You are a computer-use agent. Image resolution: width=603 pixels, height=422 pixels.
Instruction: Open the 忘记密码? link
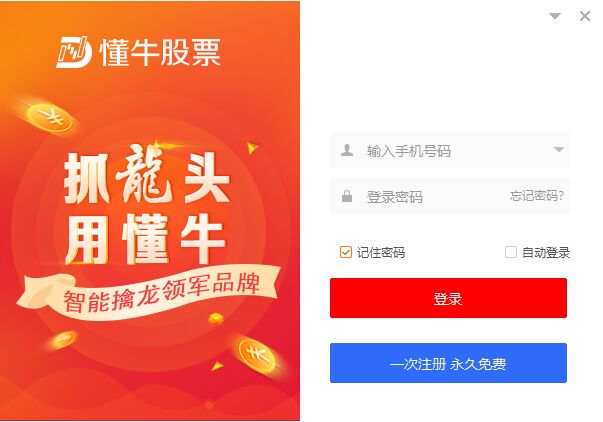537,196
